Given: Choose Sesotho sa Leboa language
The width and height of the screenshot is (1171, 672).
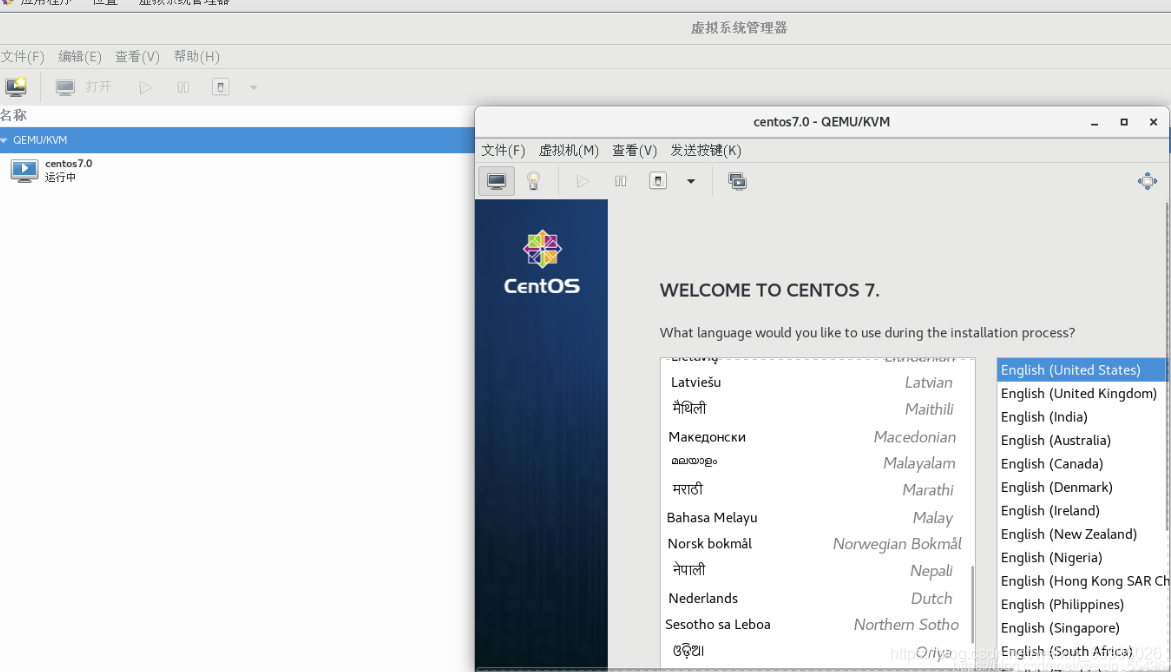Looking at the screenshot, I should pos(815,624).
